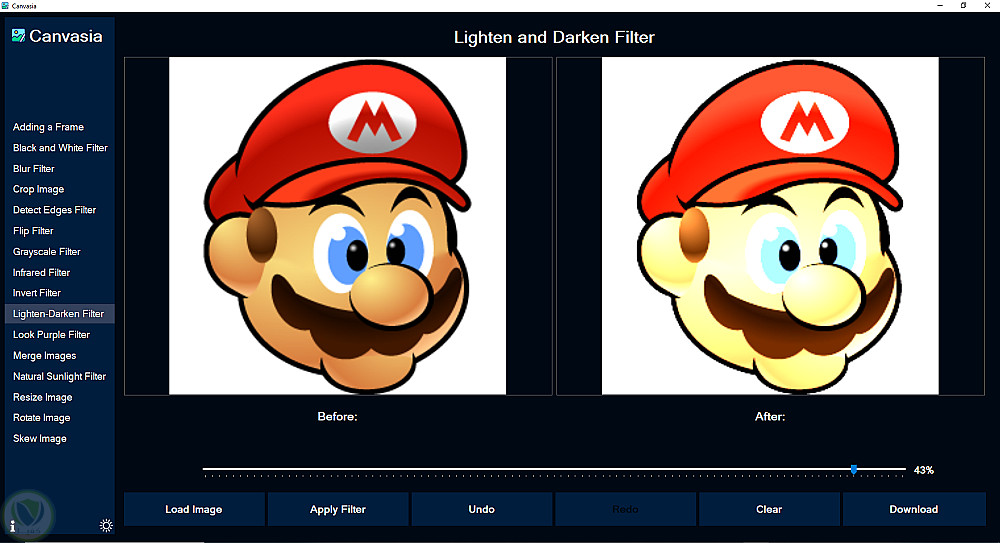Screen dimensions: 1000x543
Task: Undo the last filter
Action: pyautogui.click(x=482, y=509)
